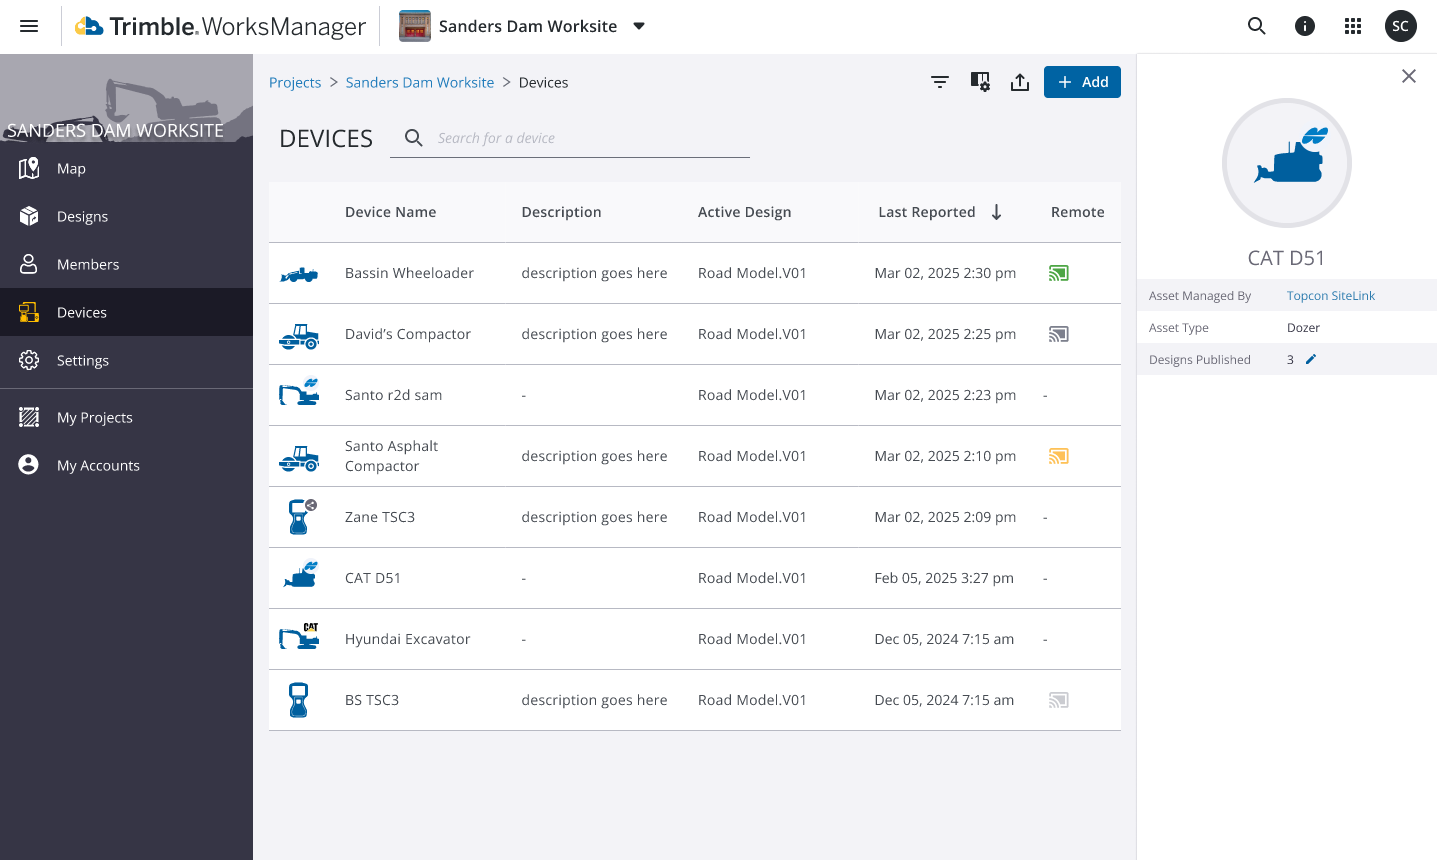This screenshot has width=1437, height=860.
Task: Click Bassin Wheeloader green remote icon
Action: pos(1059,273)
